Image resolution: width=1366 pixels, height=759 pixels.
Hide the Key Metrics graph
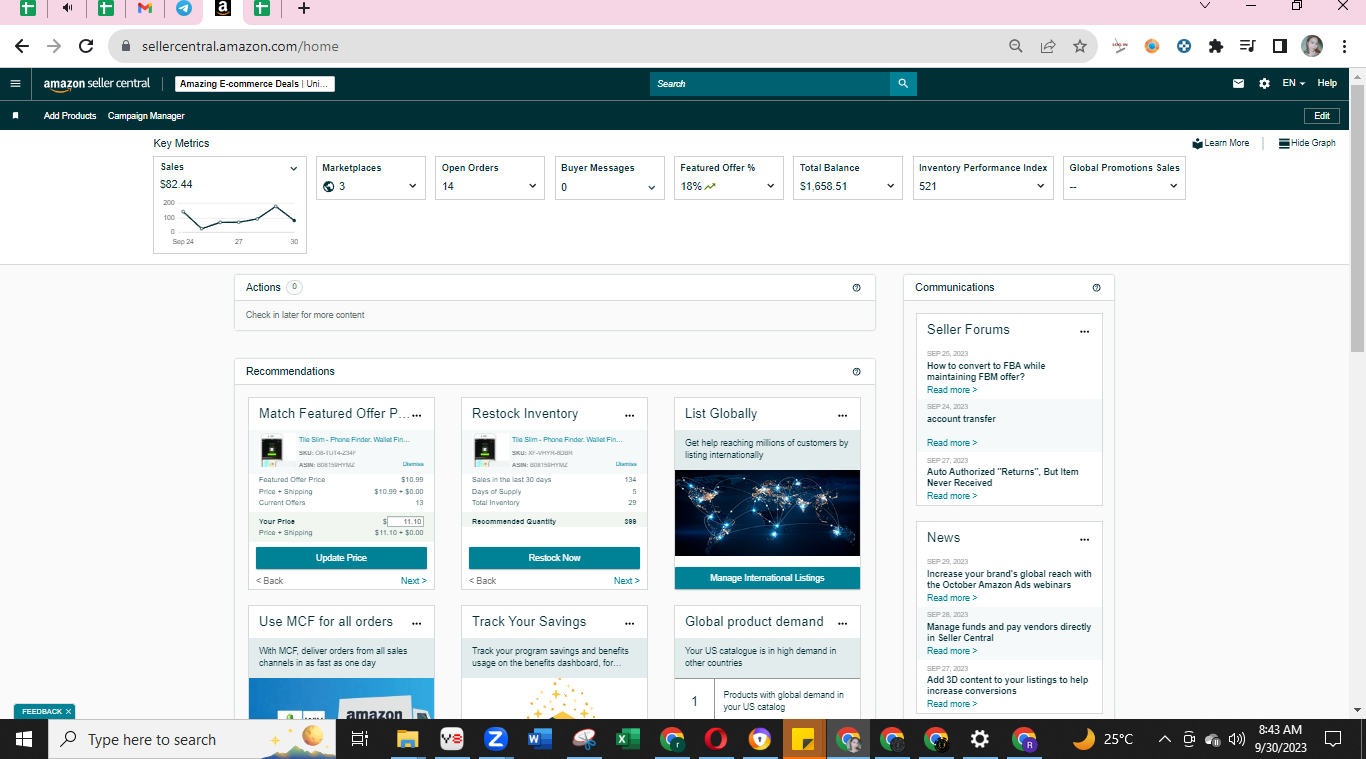[x=1307, y=143]
